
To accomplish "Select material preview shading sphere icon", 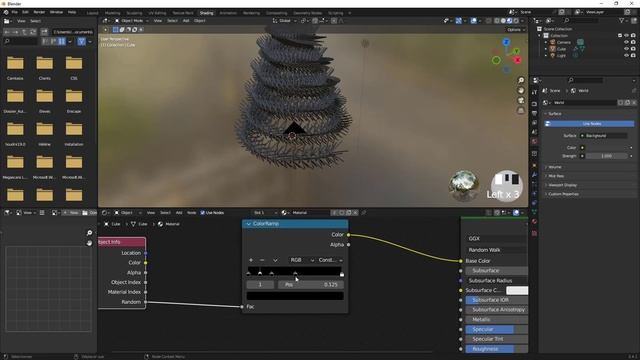I will [509, 20].
